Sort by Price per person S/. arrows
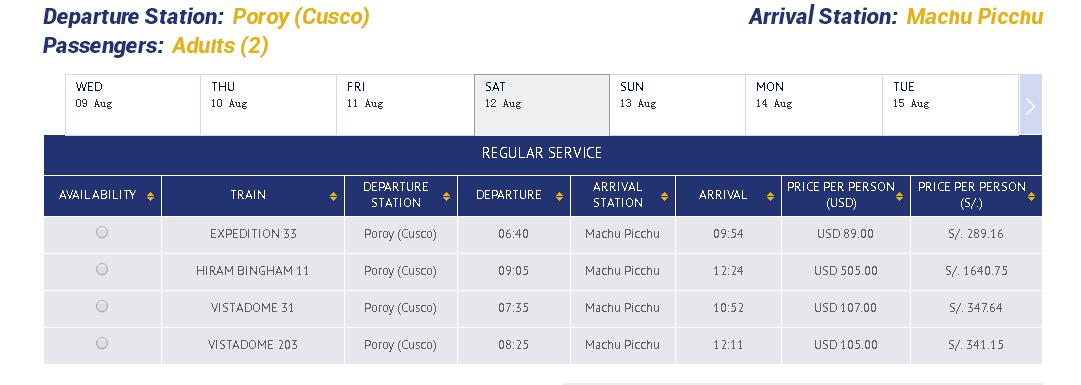This screenshot has width=1081, height=385. pyautogui.click(x=1031, y=196)
